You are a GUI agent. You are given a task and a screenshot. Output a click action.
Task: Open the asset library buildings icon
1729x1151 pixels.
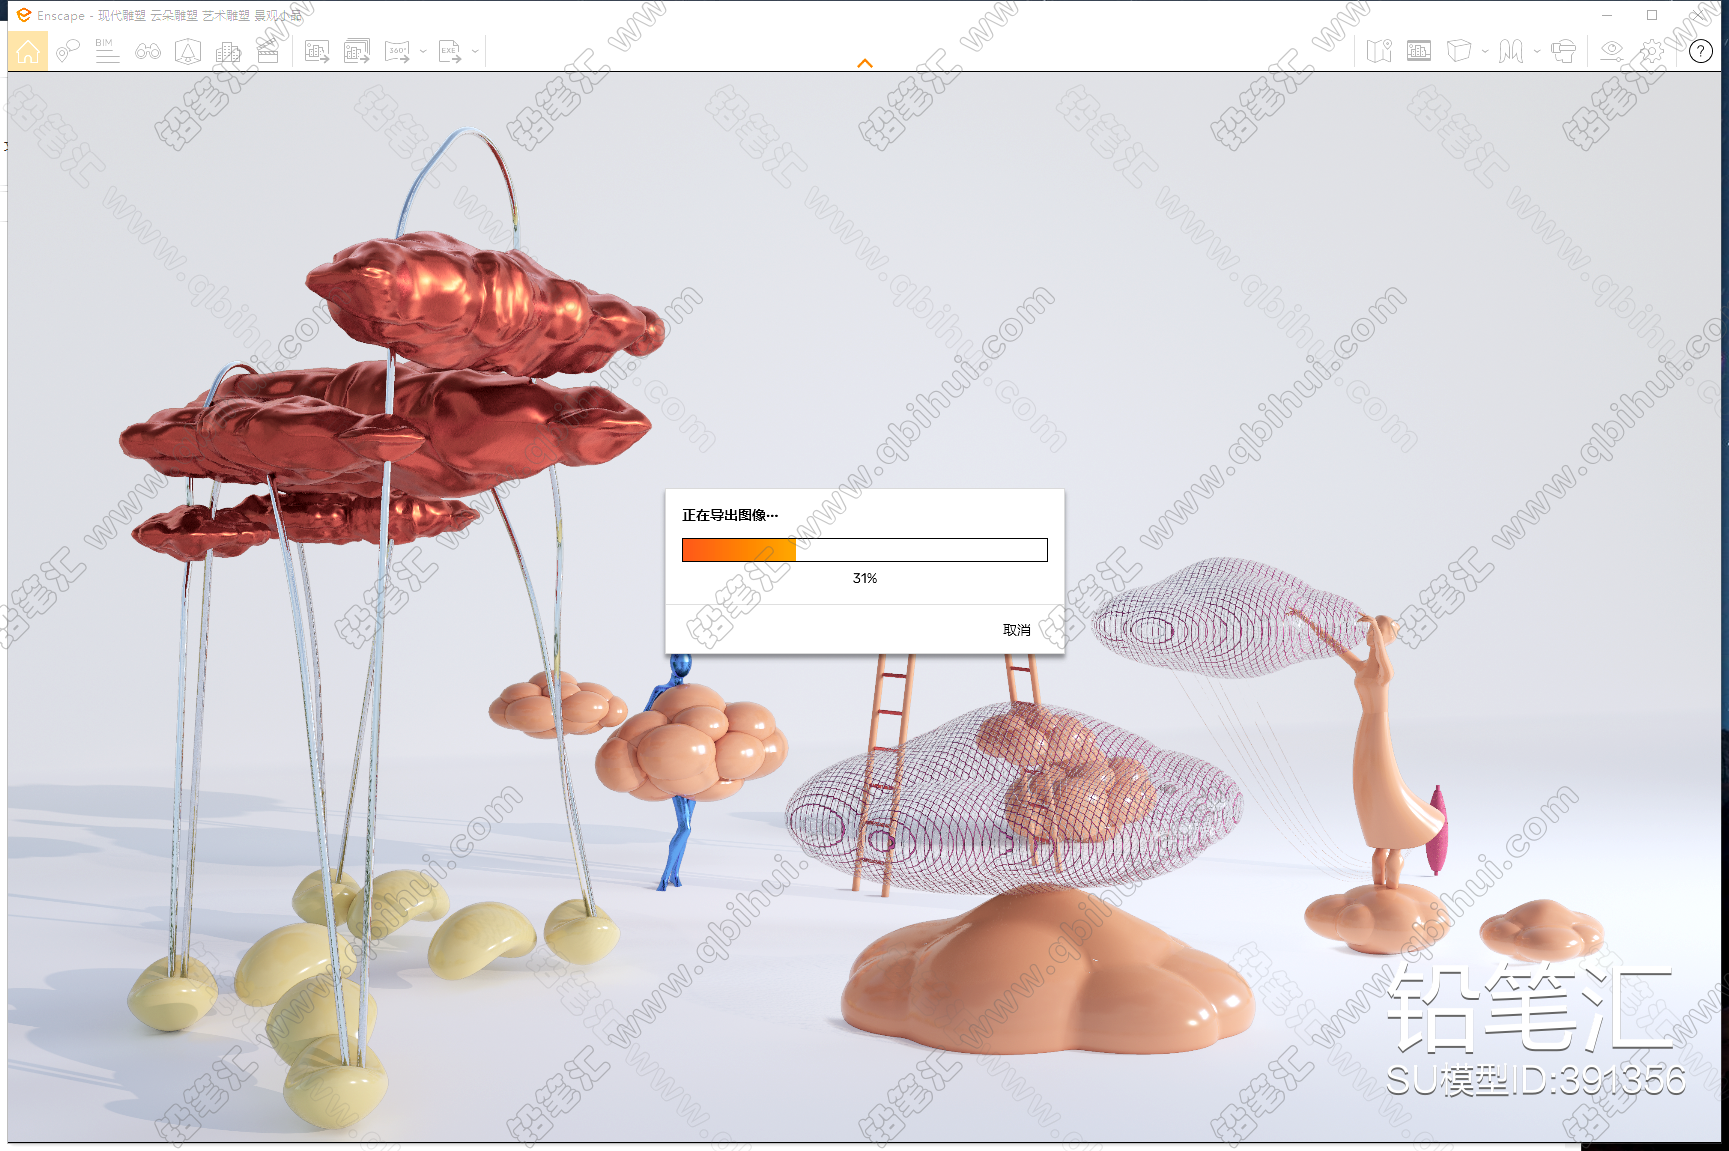228,51
